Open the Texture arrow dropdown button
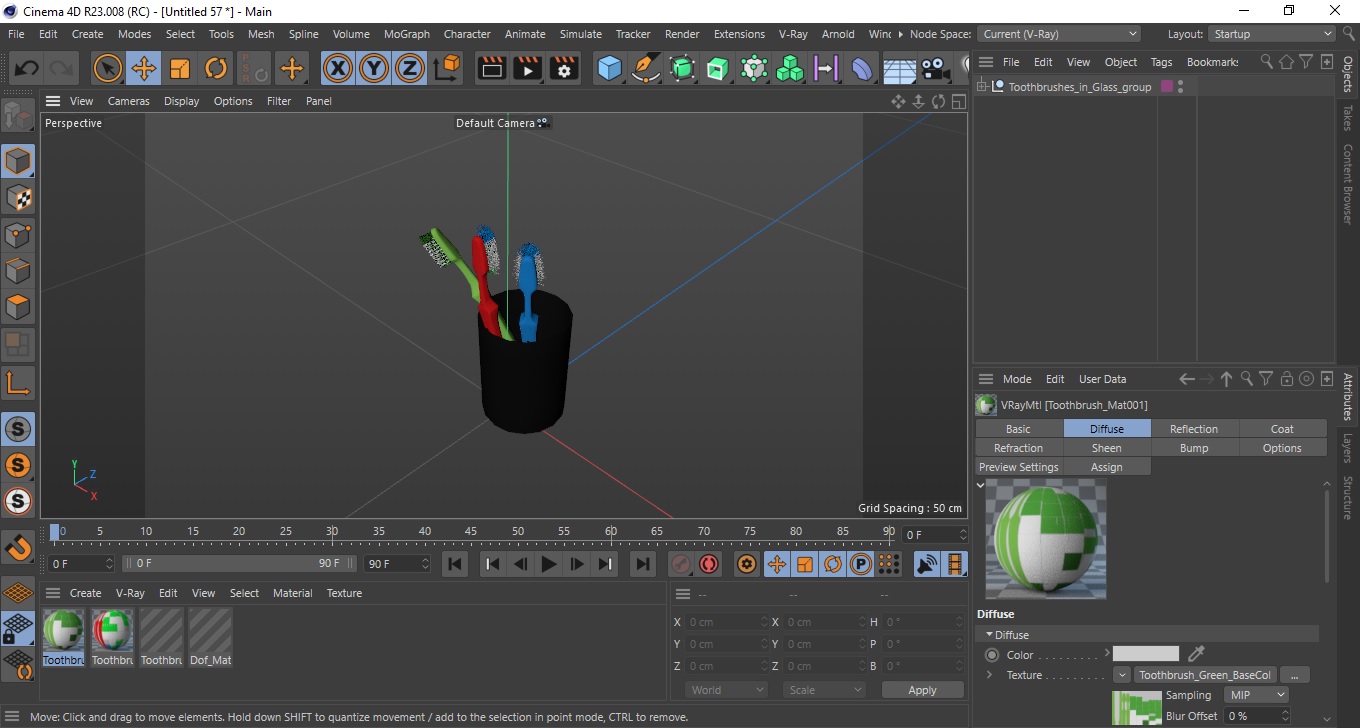Screen dimensions: 1360x728 (x=1122, y=675)
